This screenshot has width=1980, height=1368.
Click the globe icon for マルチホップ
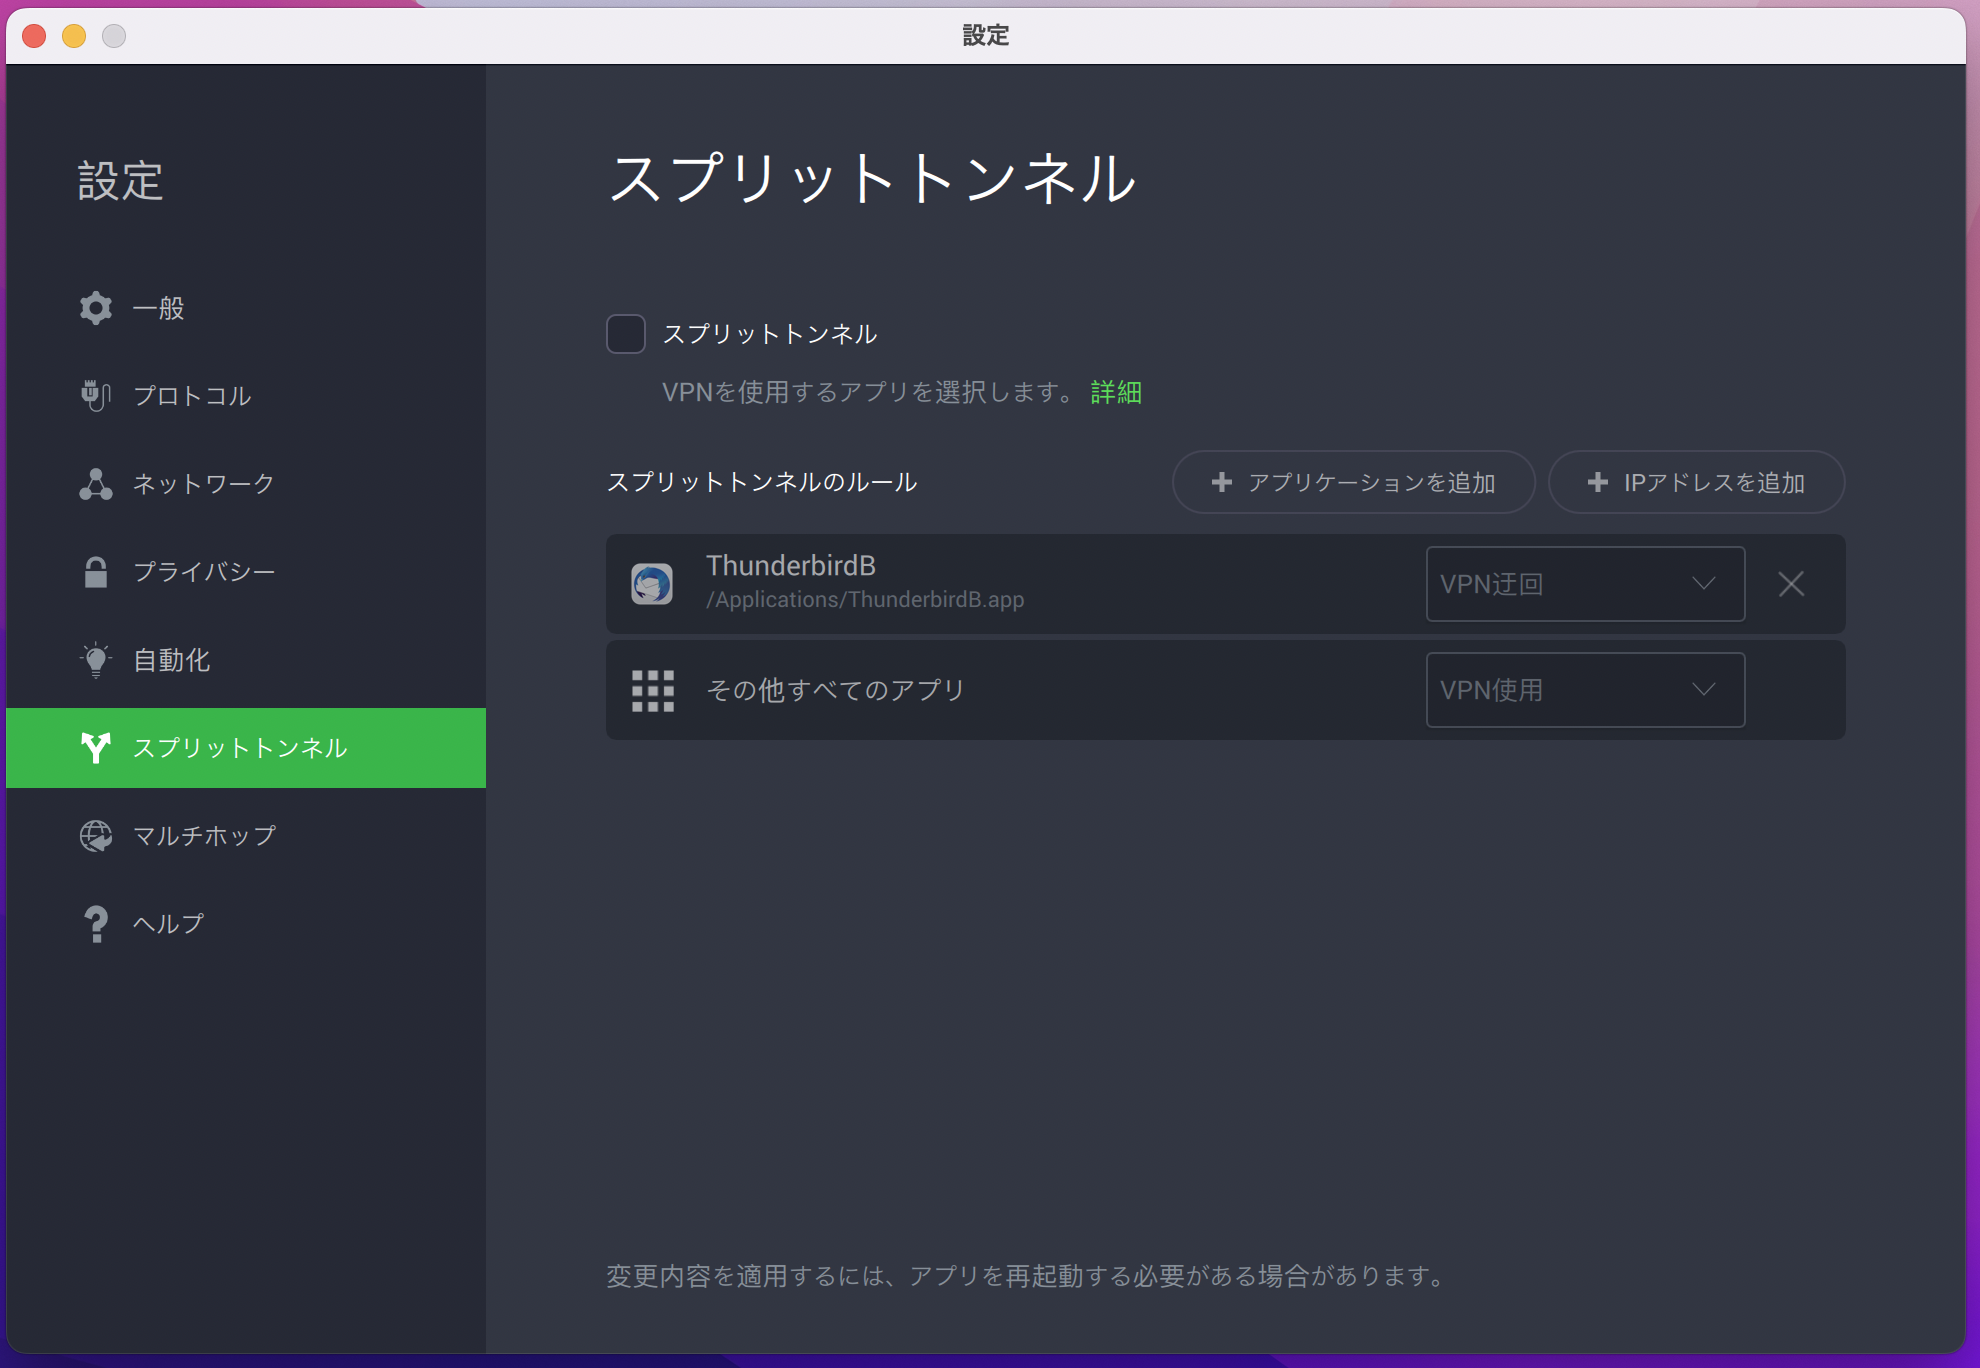96,836
